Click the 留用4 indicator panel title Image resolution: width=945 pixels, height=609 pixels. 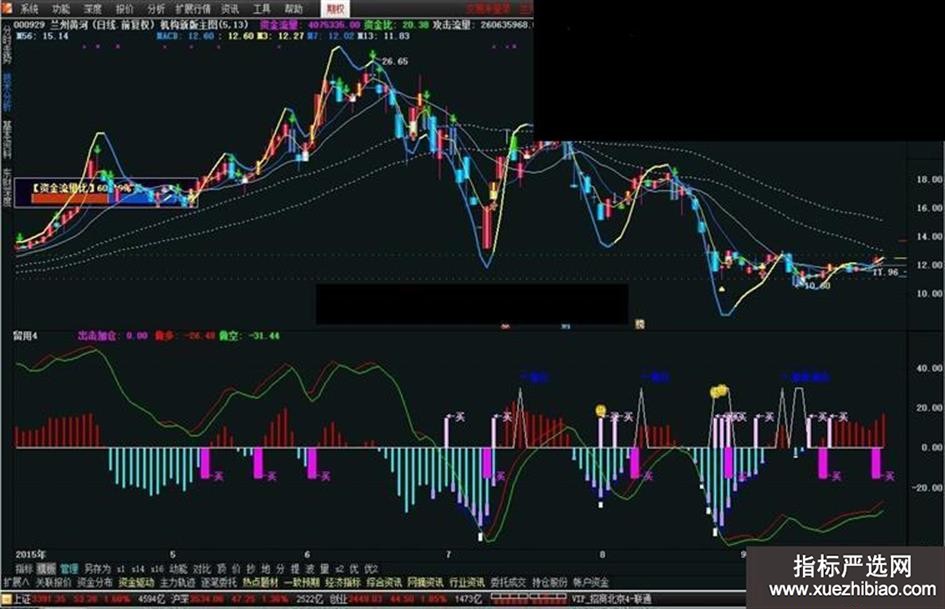click(25, 335)
